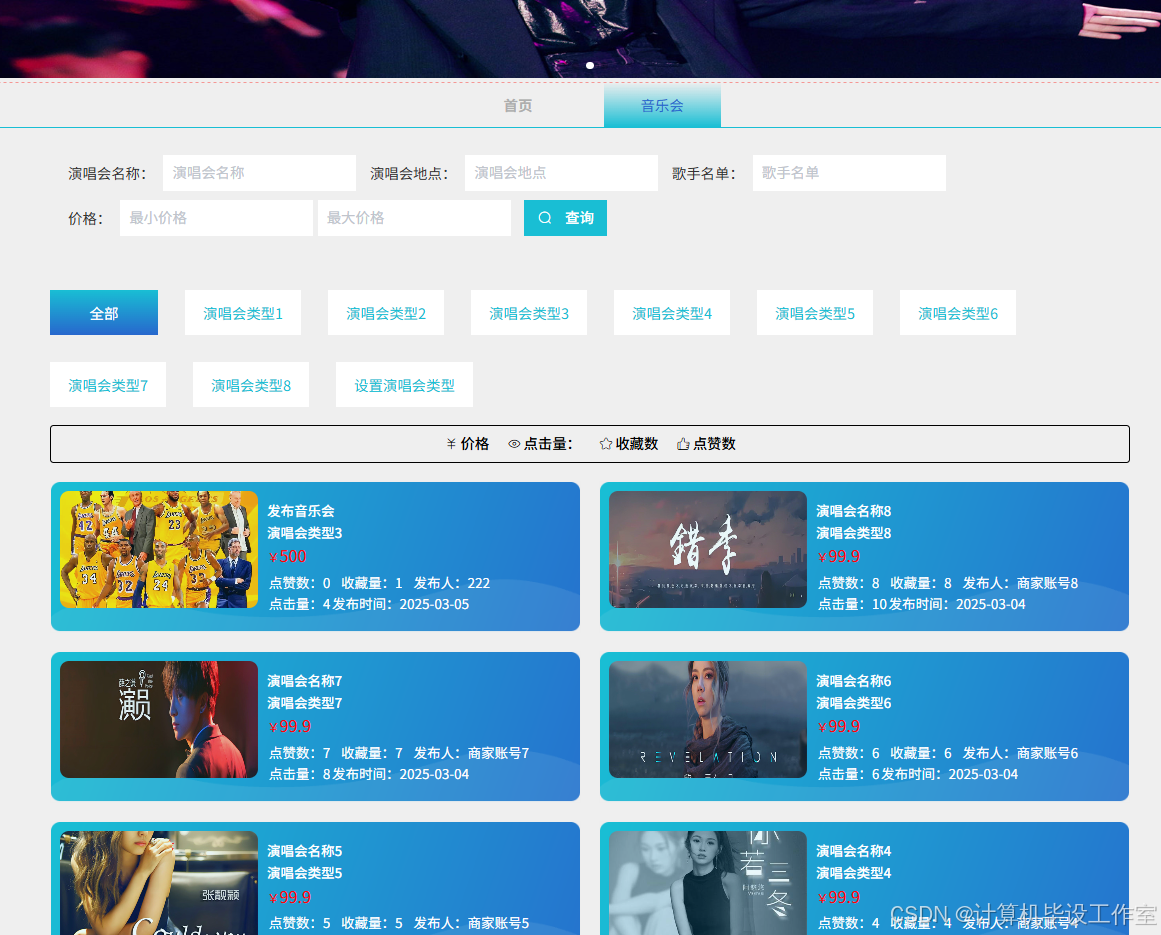Focus the 演唱会地点 input field
1161x935 pixels.
[x=561, y=172]
